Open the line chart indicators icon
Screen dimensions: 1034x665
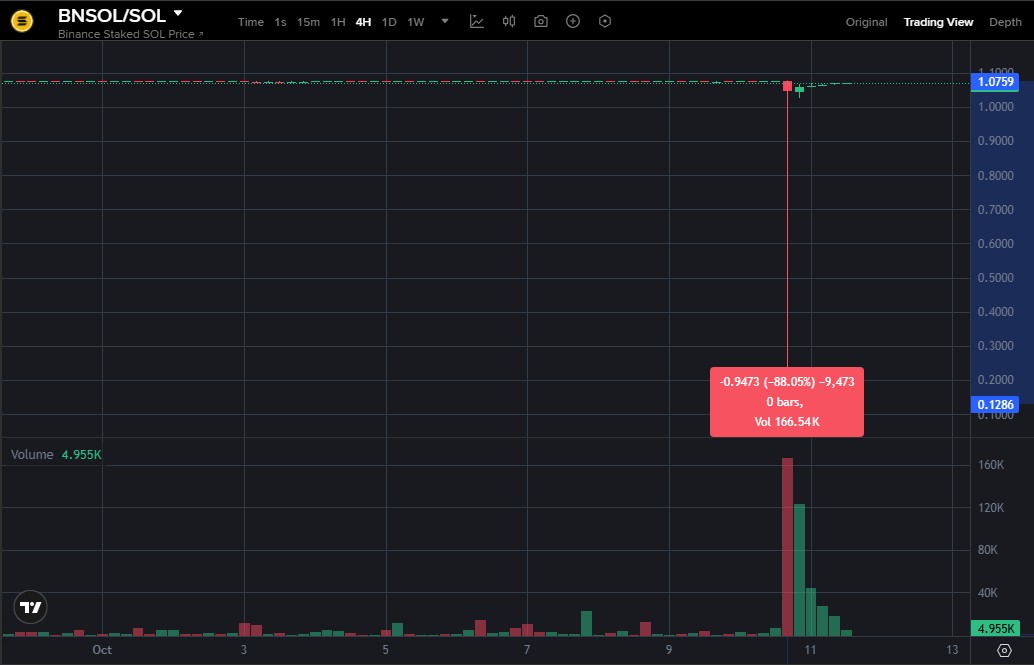click(477, 22)
